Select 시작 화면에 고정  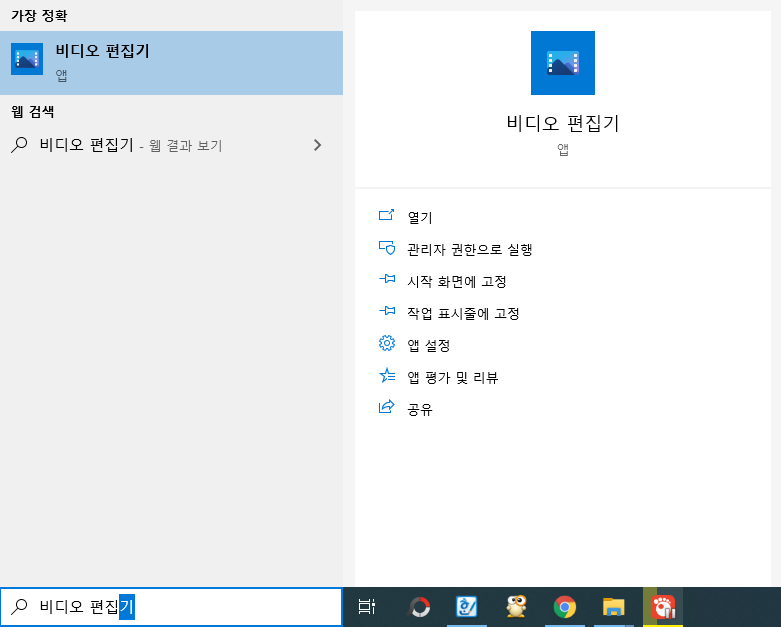(x=457, y=282)
